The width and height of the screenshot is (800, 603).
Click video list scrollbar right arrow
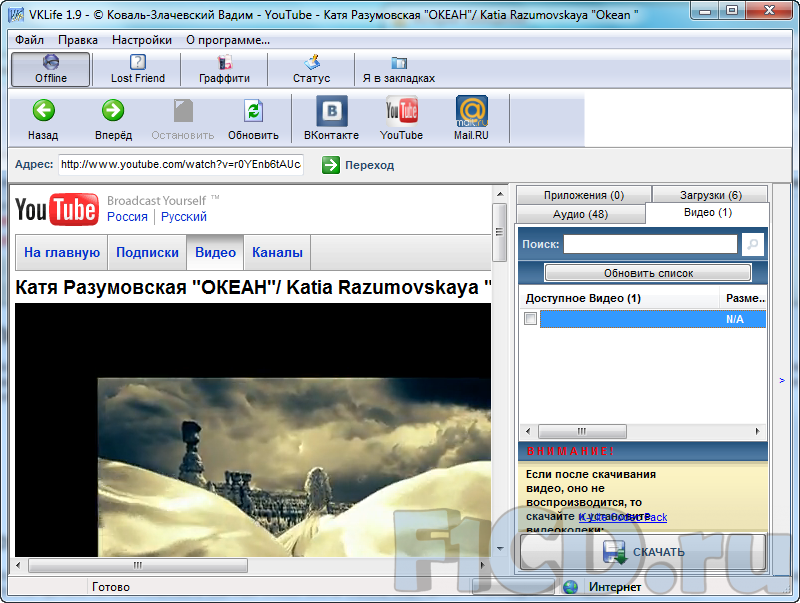[758, 432]
